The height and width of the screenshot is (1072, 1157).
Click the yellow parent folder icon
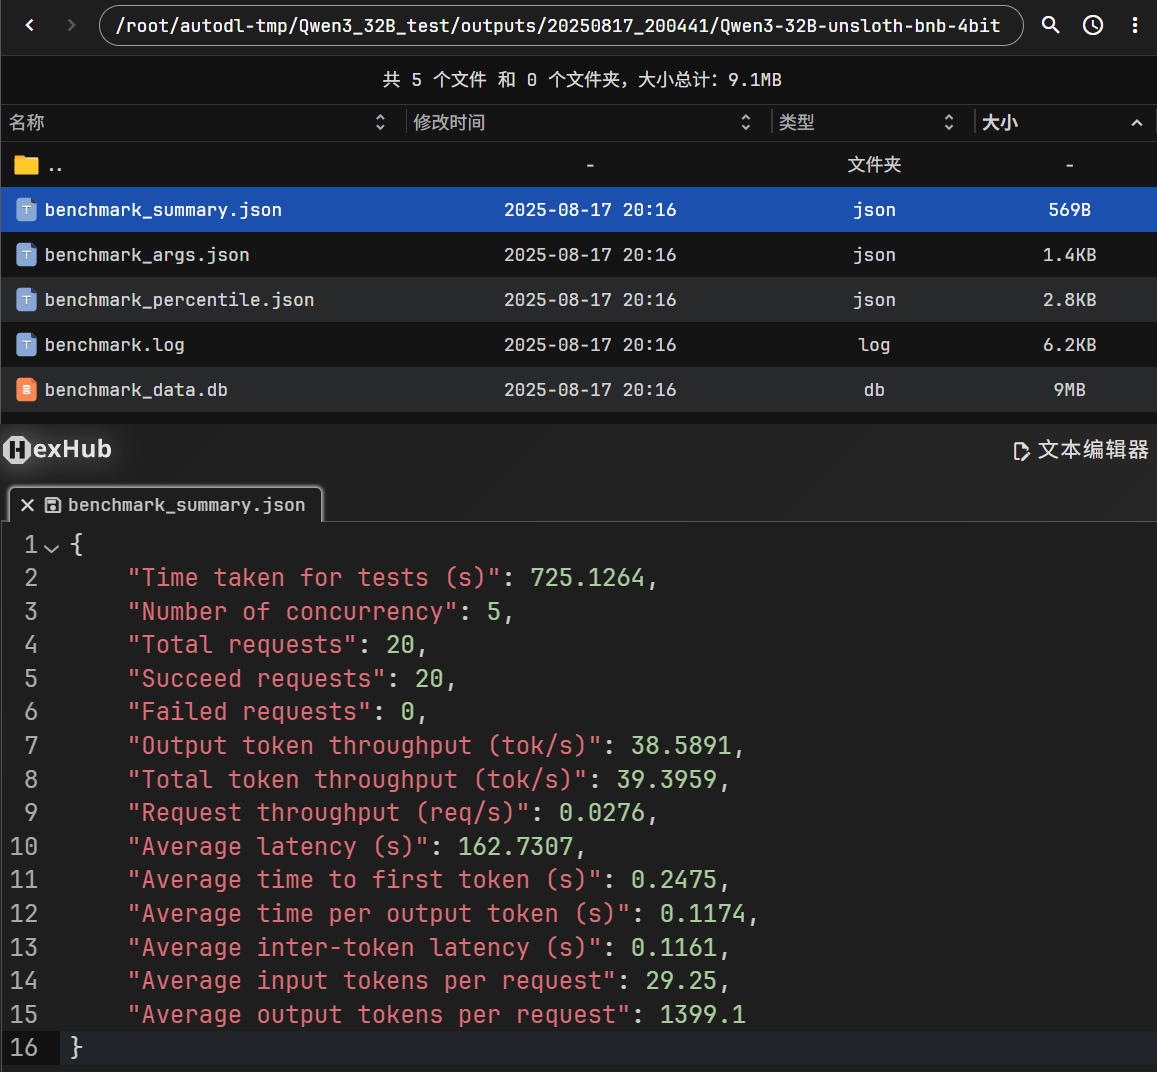pos(27,165)
